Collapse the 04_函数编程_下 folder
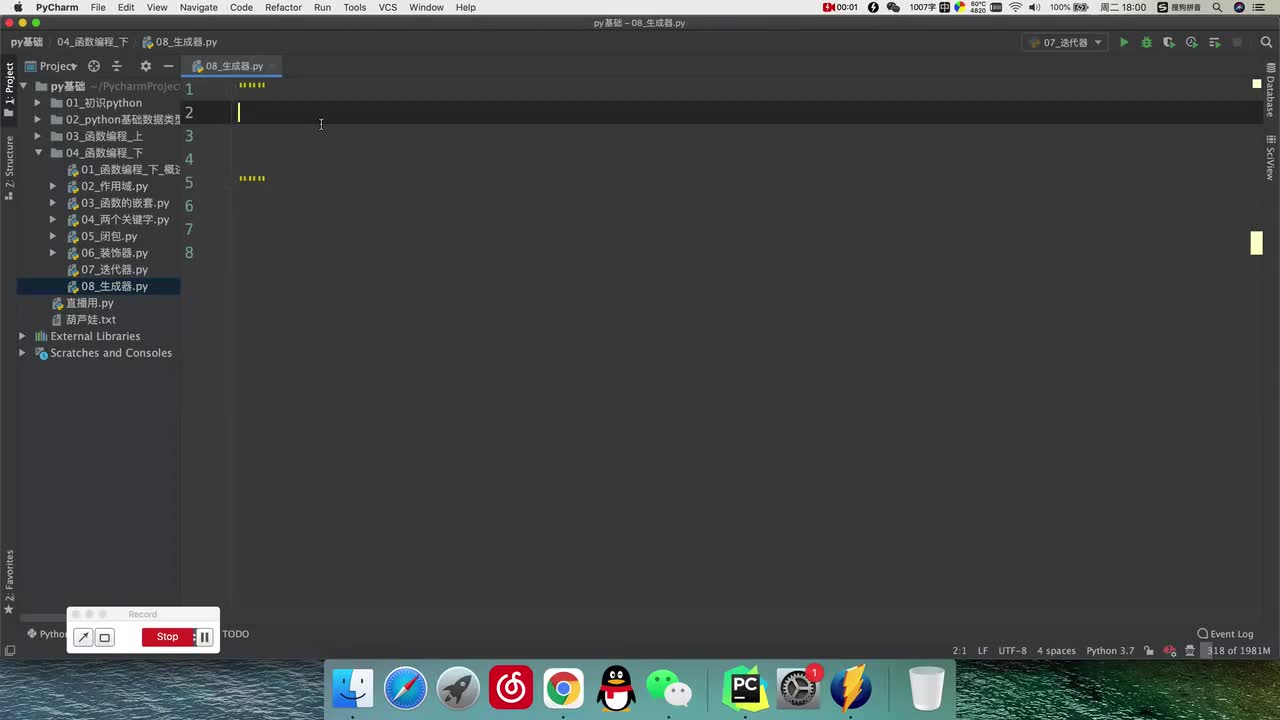1280x720 pixels. point(38,153)
